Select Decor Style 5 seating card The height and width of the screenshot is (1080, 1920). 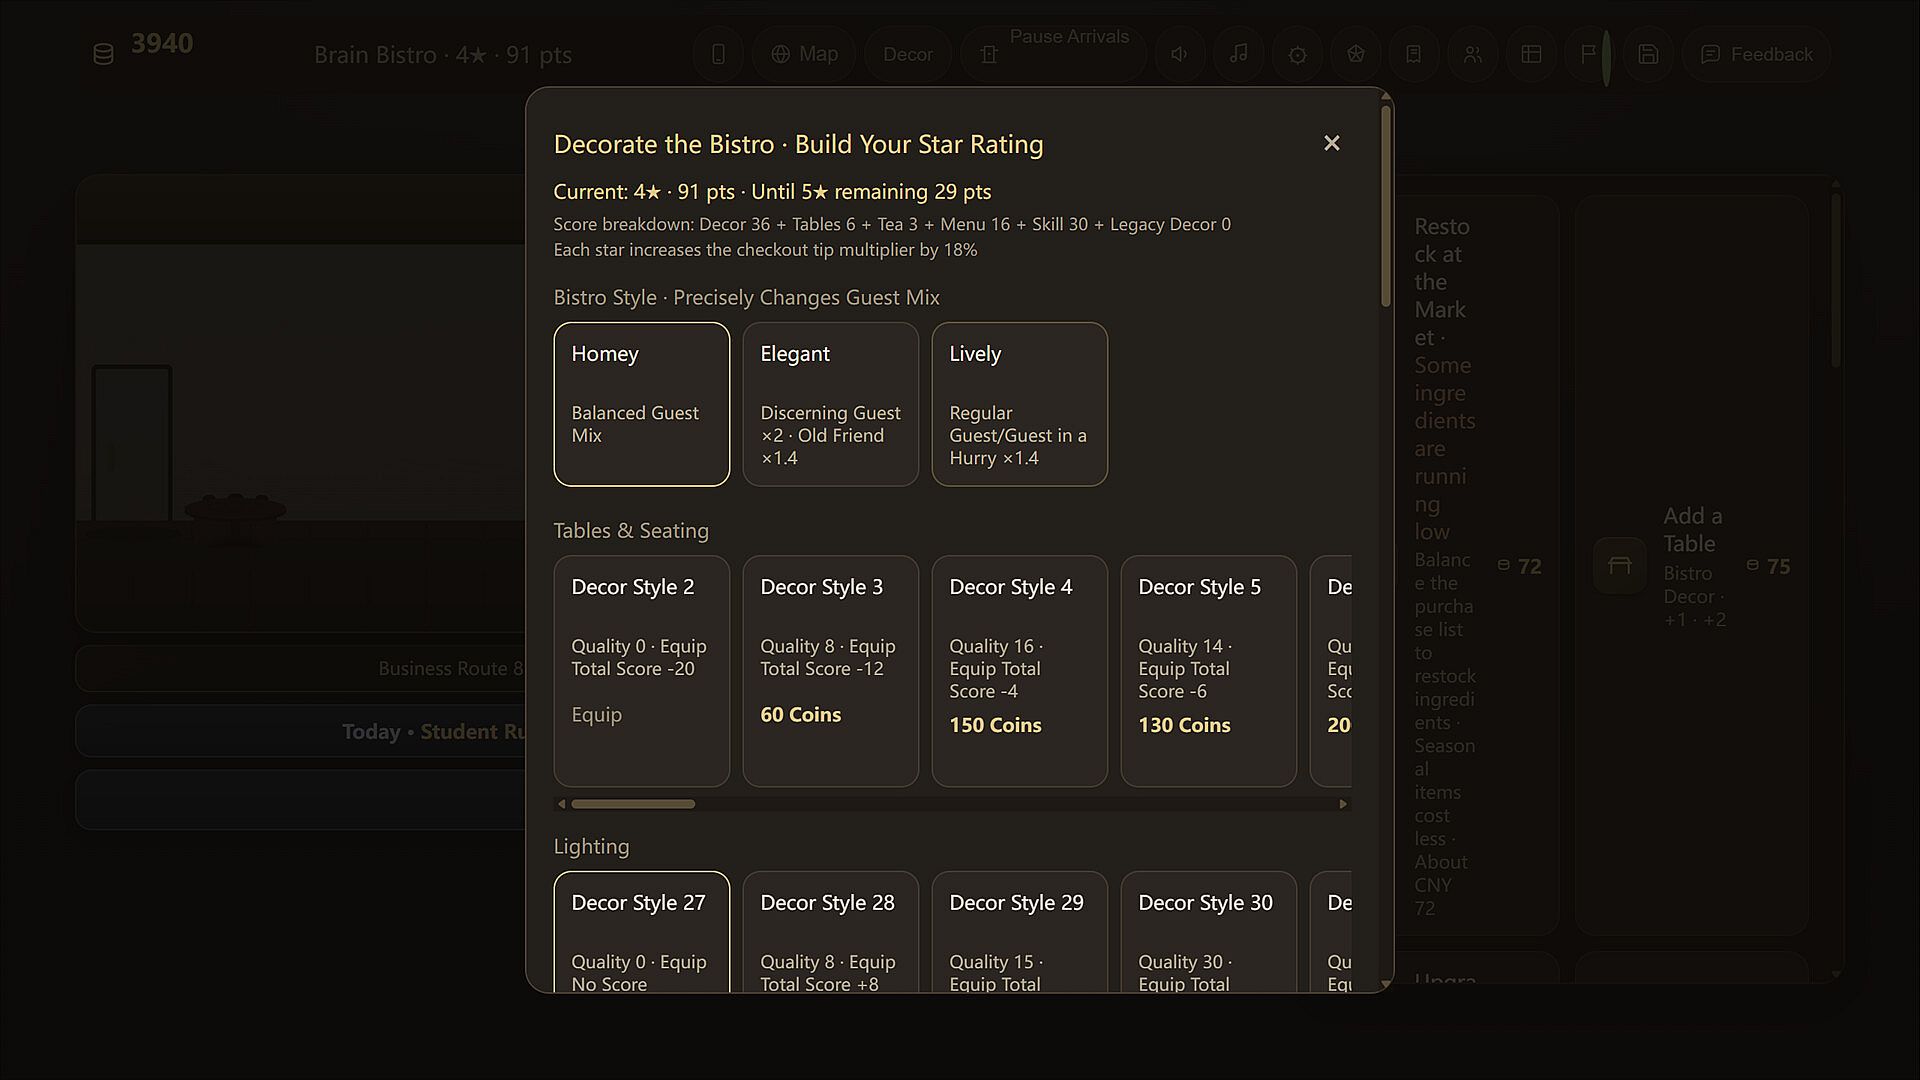click(x=1209, y=671)
